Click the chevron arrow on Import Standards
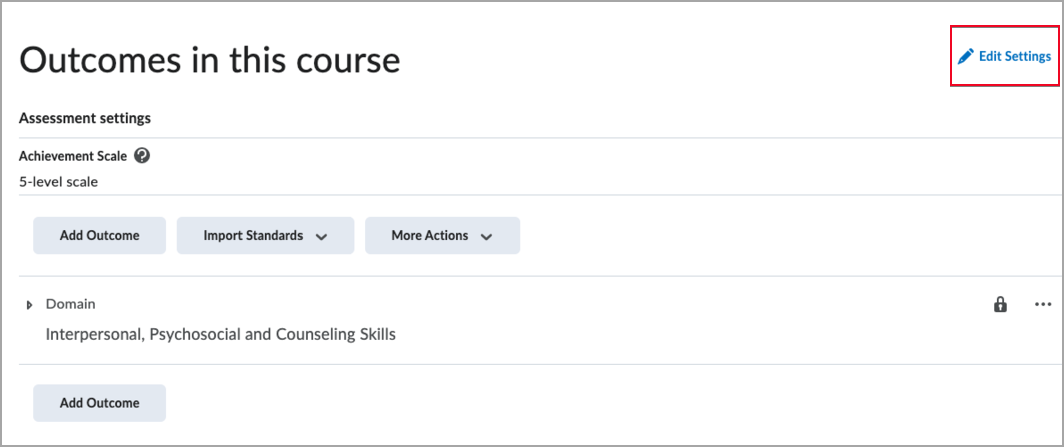This screenshot has height=447, width=1064. (322, 237)
